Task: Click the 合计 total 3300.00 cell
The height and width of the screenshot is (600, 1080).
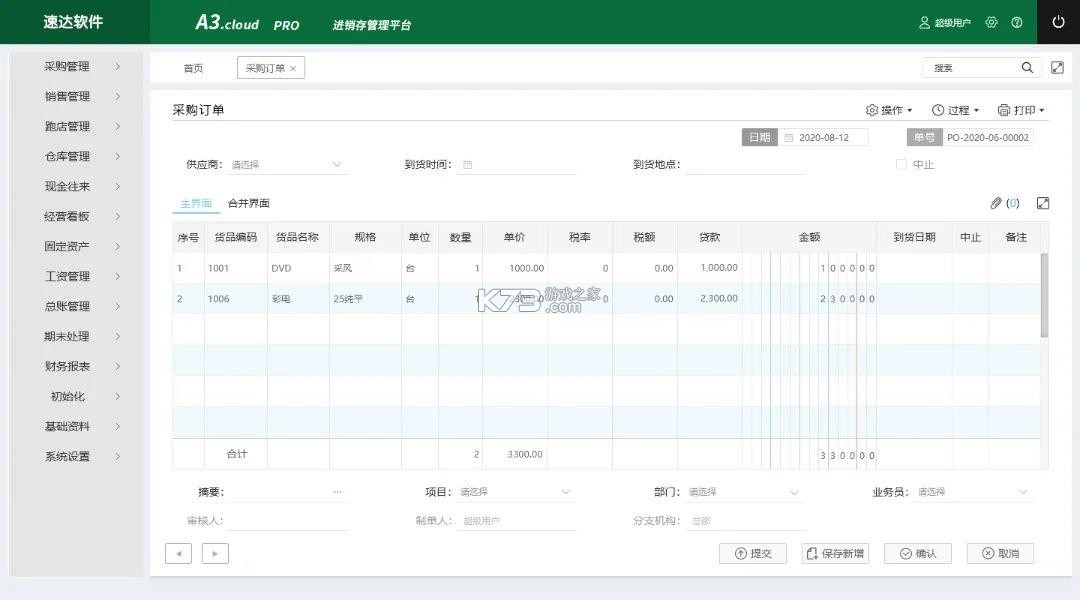Action: pyautogui.click(x=515, y=455)
